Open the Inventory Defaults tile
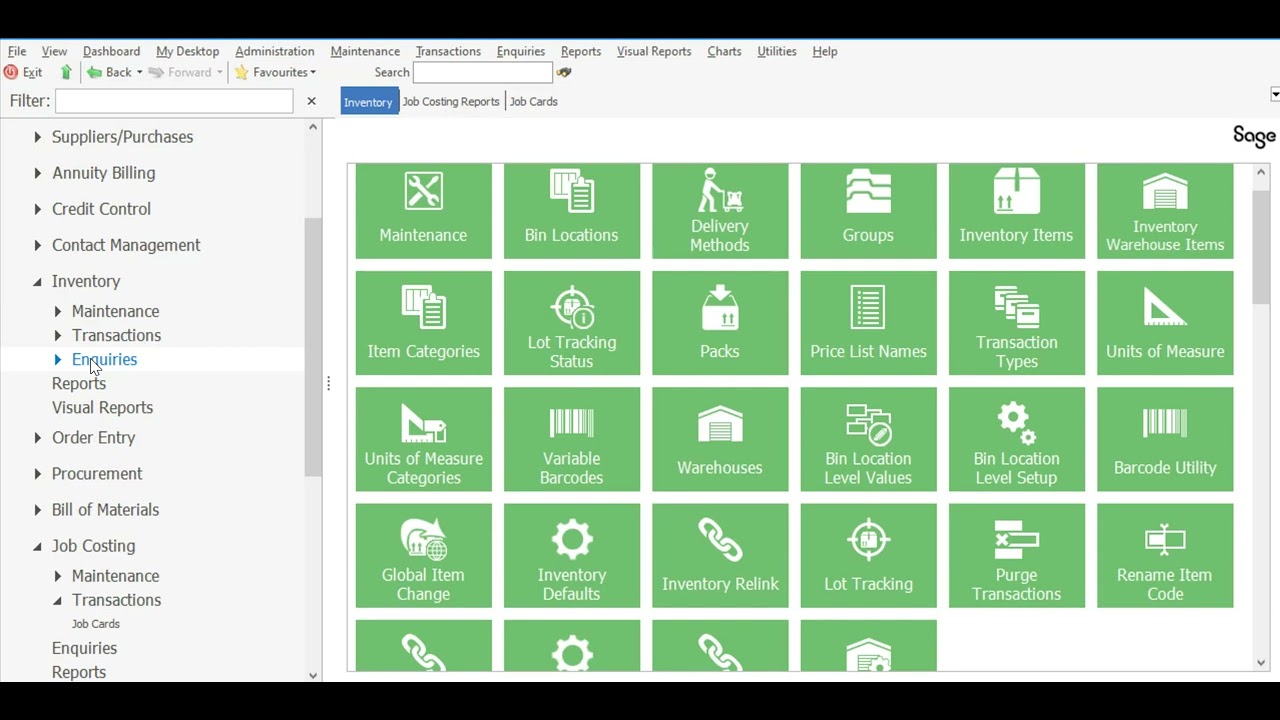 (571, 555)
